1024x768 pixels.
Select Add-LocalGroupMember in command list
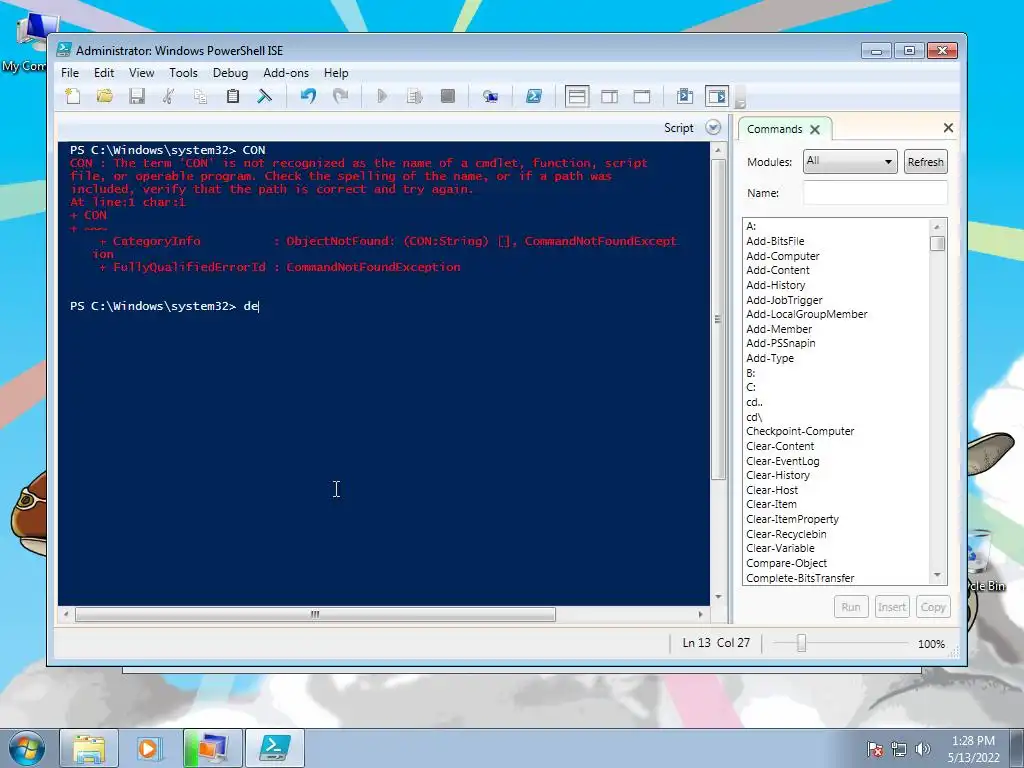[807, 314]
